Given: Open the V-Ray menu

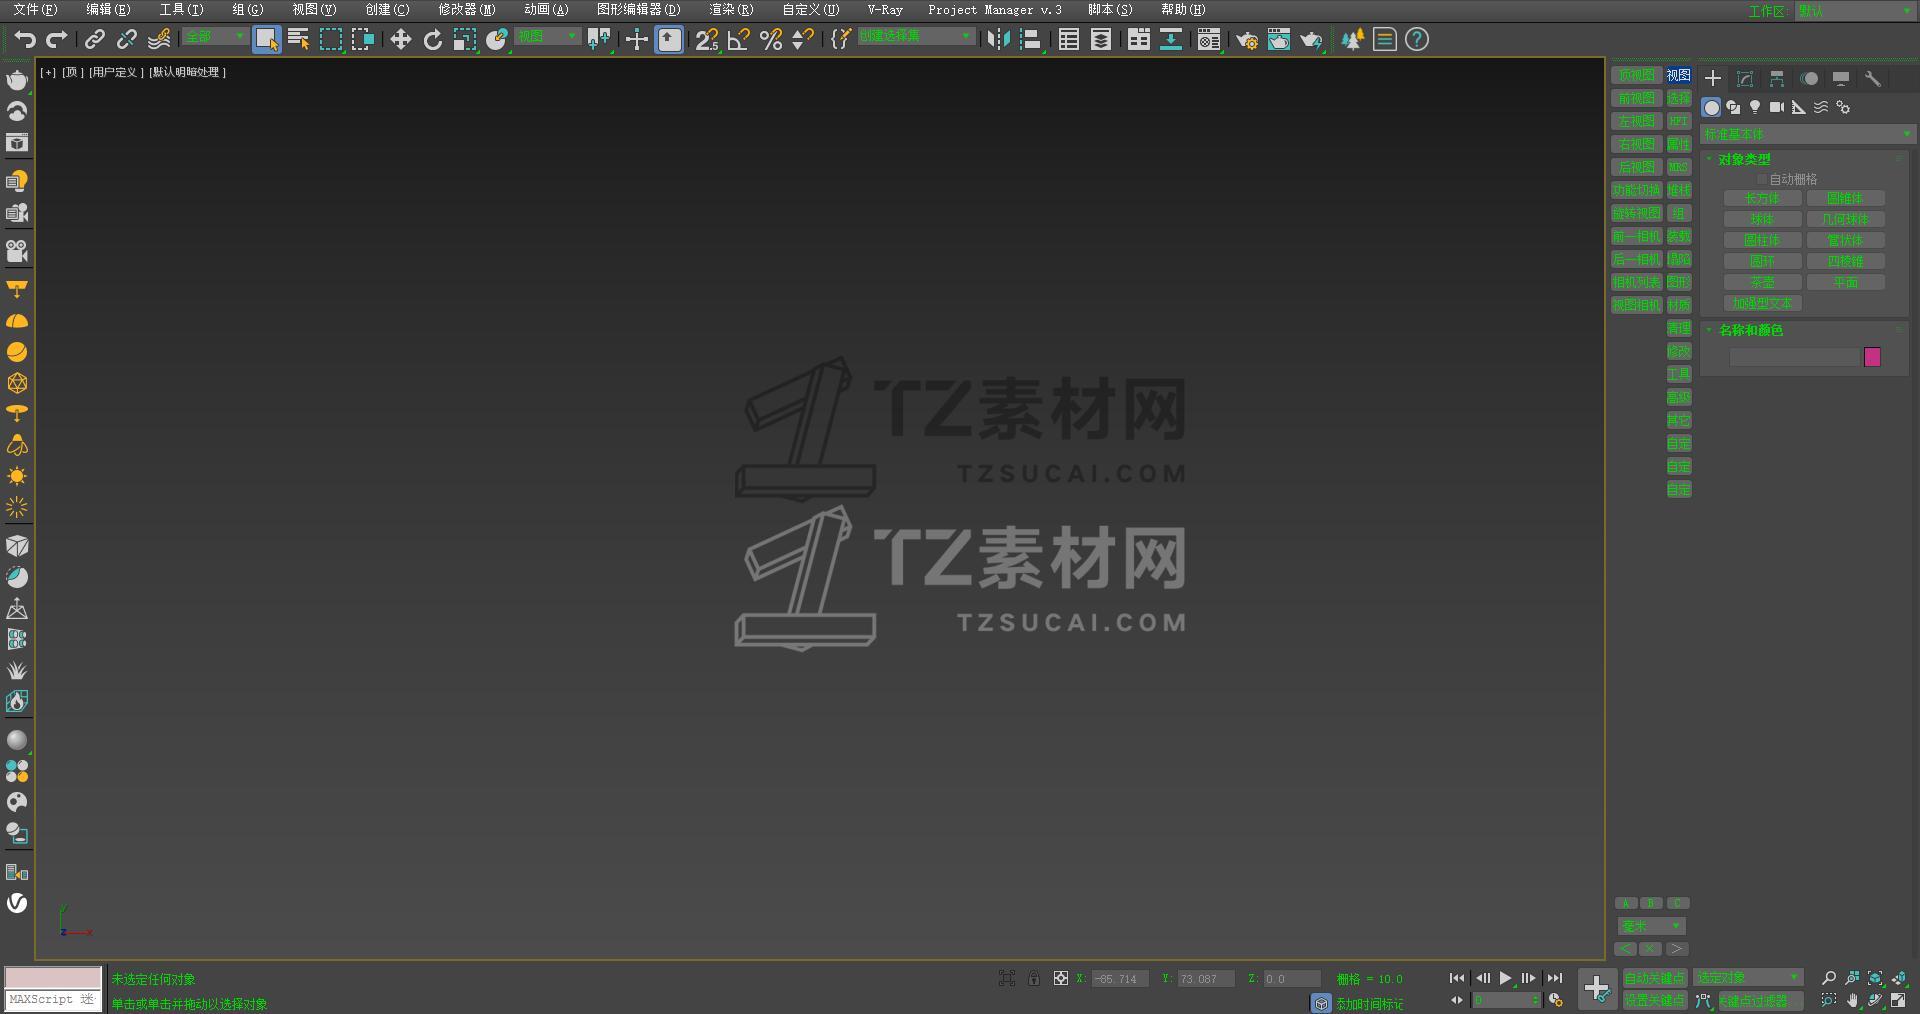Looking at the screenshot, I should pos(885,10).
